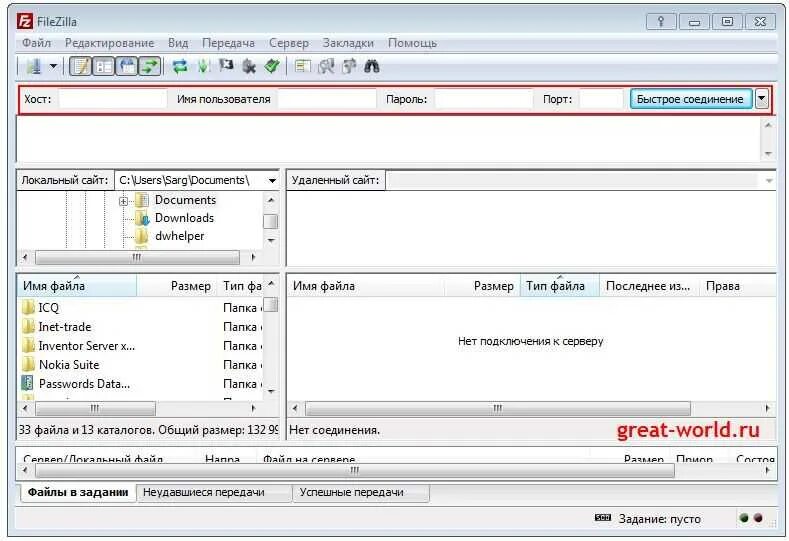The width and height of the screenshot is (789, 541).
Task: Click into the Имя пользователя input field
Action: click(327, 99)
